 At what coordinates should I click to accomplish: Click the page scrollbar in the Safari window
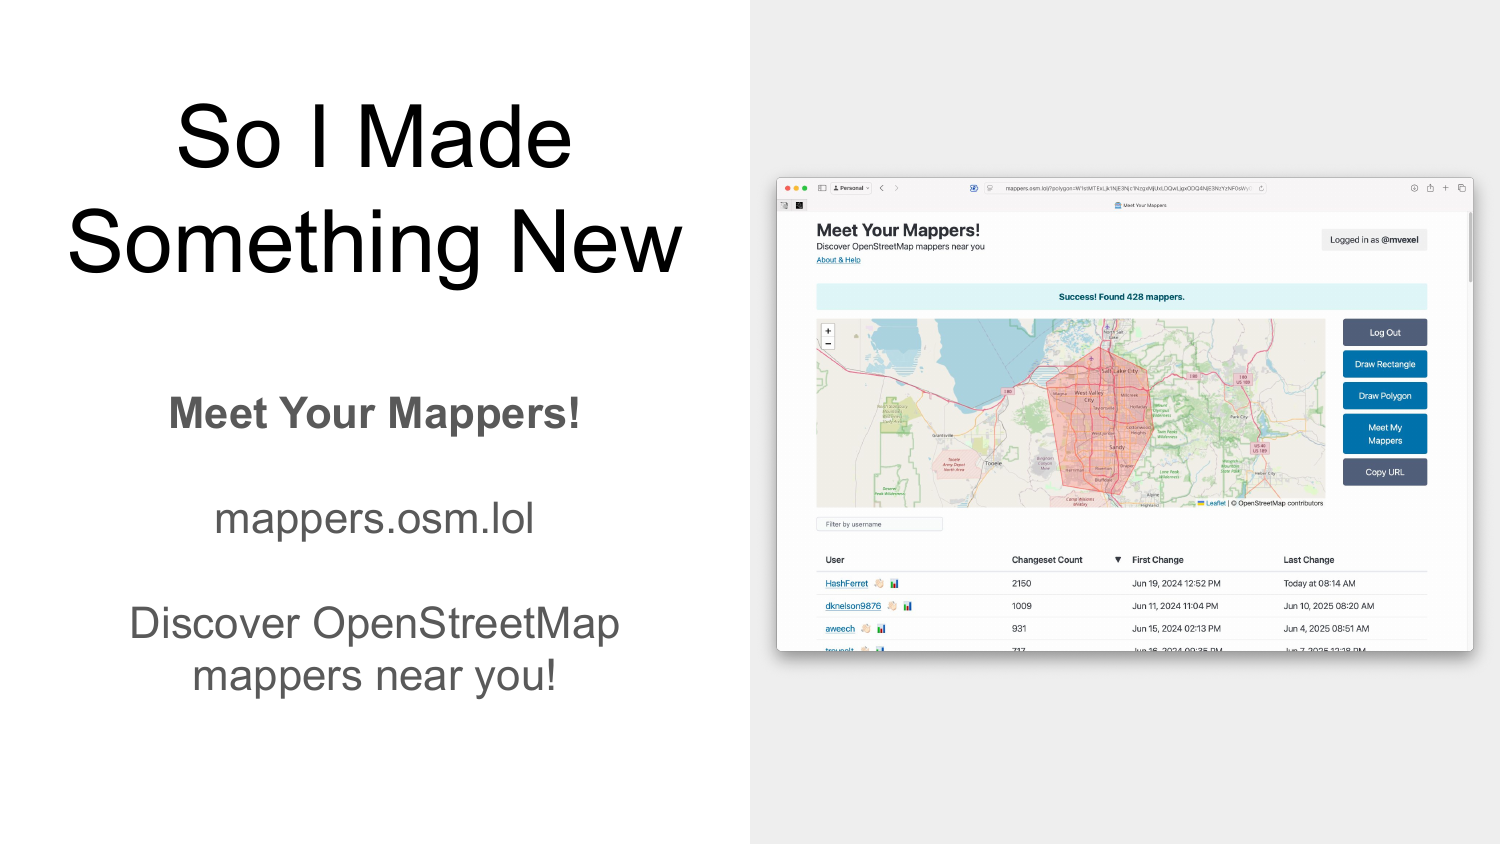pos(1470,248)
